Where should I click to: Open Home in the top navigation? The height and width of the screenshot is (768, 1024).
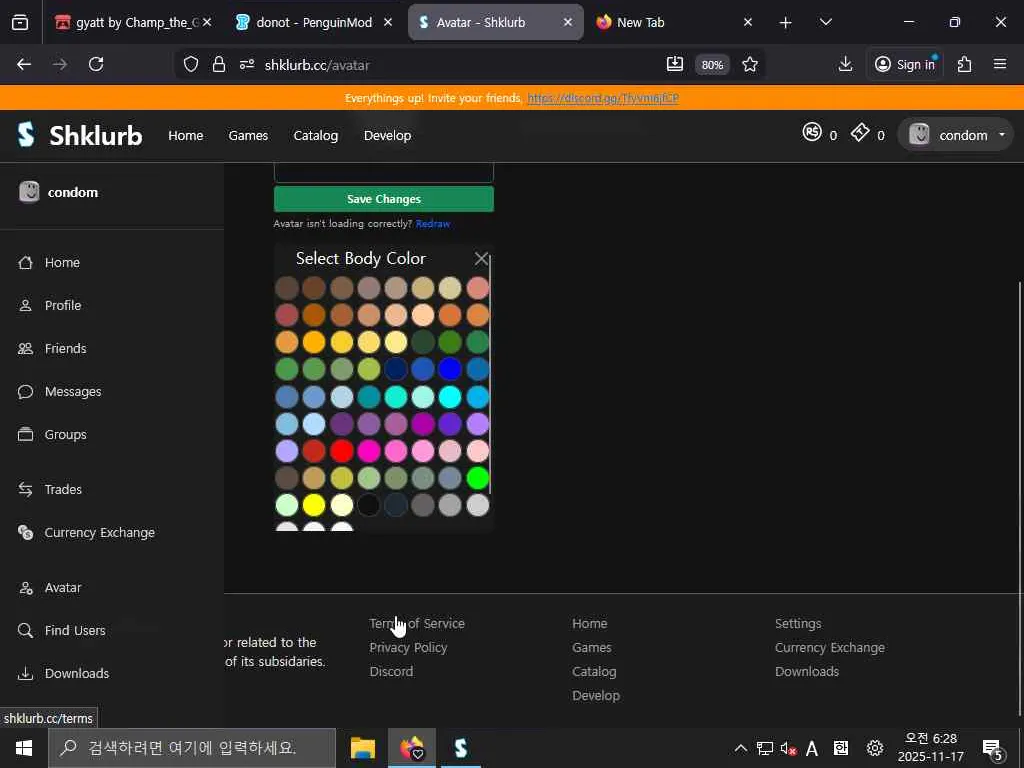[185, 135]
